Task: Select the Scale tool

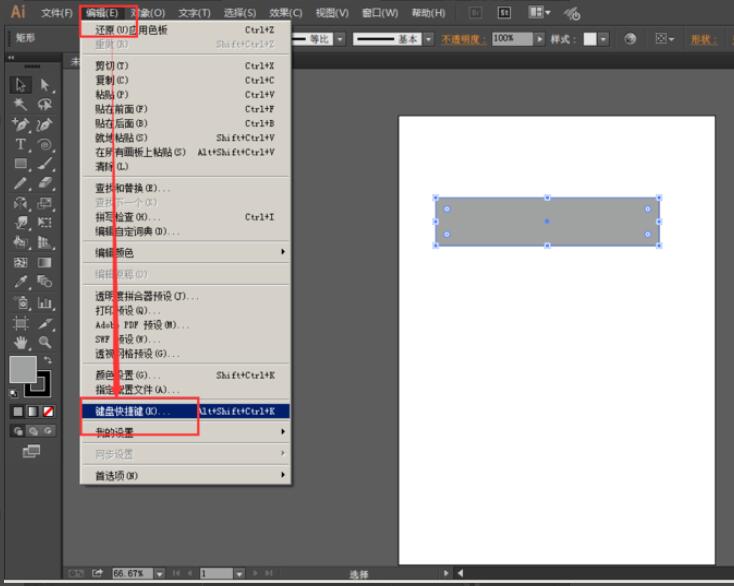Action: pyautogui.click(x=45, y=203)
